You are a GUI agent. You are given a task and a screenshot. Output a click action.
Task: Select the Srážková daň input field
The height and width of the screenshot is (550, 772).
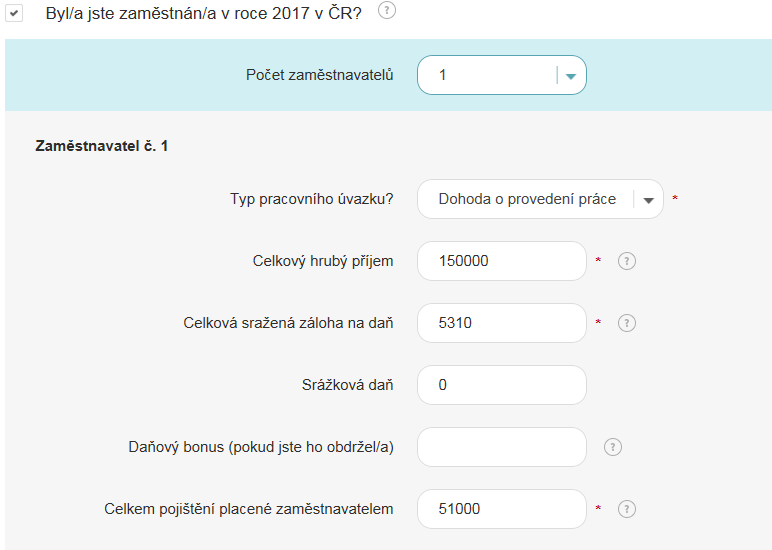point(501,385)
